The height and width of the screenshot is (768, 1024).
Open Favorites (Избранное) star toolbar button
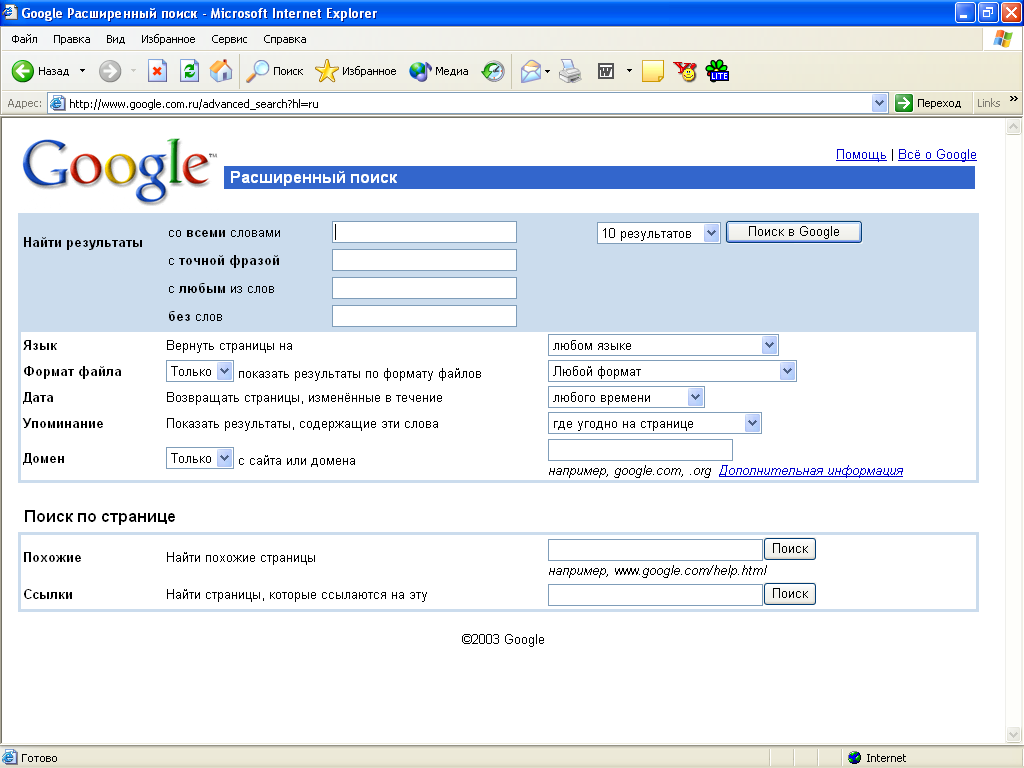(x=356, y=71)
